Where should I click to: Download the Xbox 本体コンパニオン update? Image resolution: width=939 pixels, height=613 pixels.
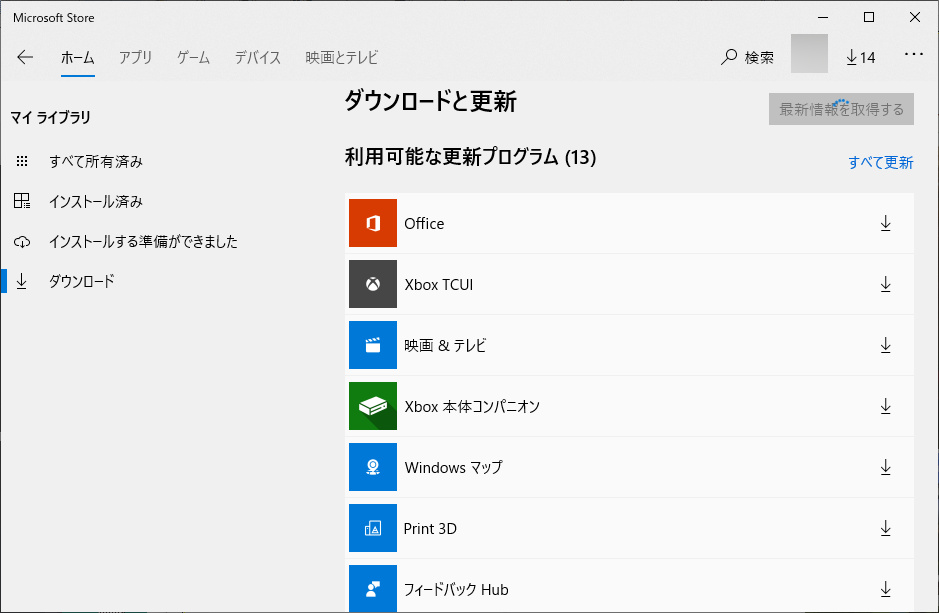[886, 406]
